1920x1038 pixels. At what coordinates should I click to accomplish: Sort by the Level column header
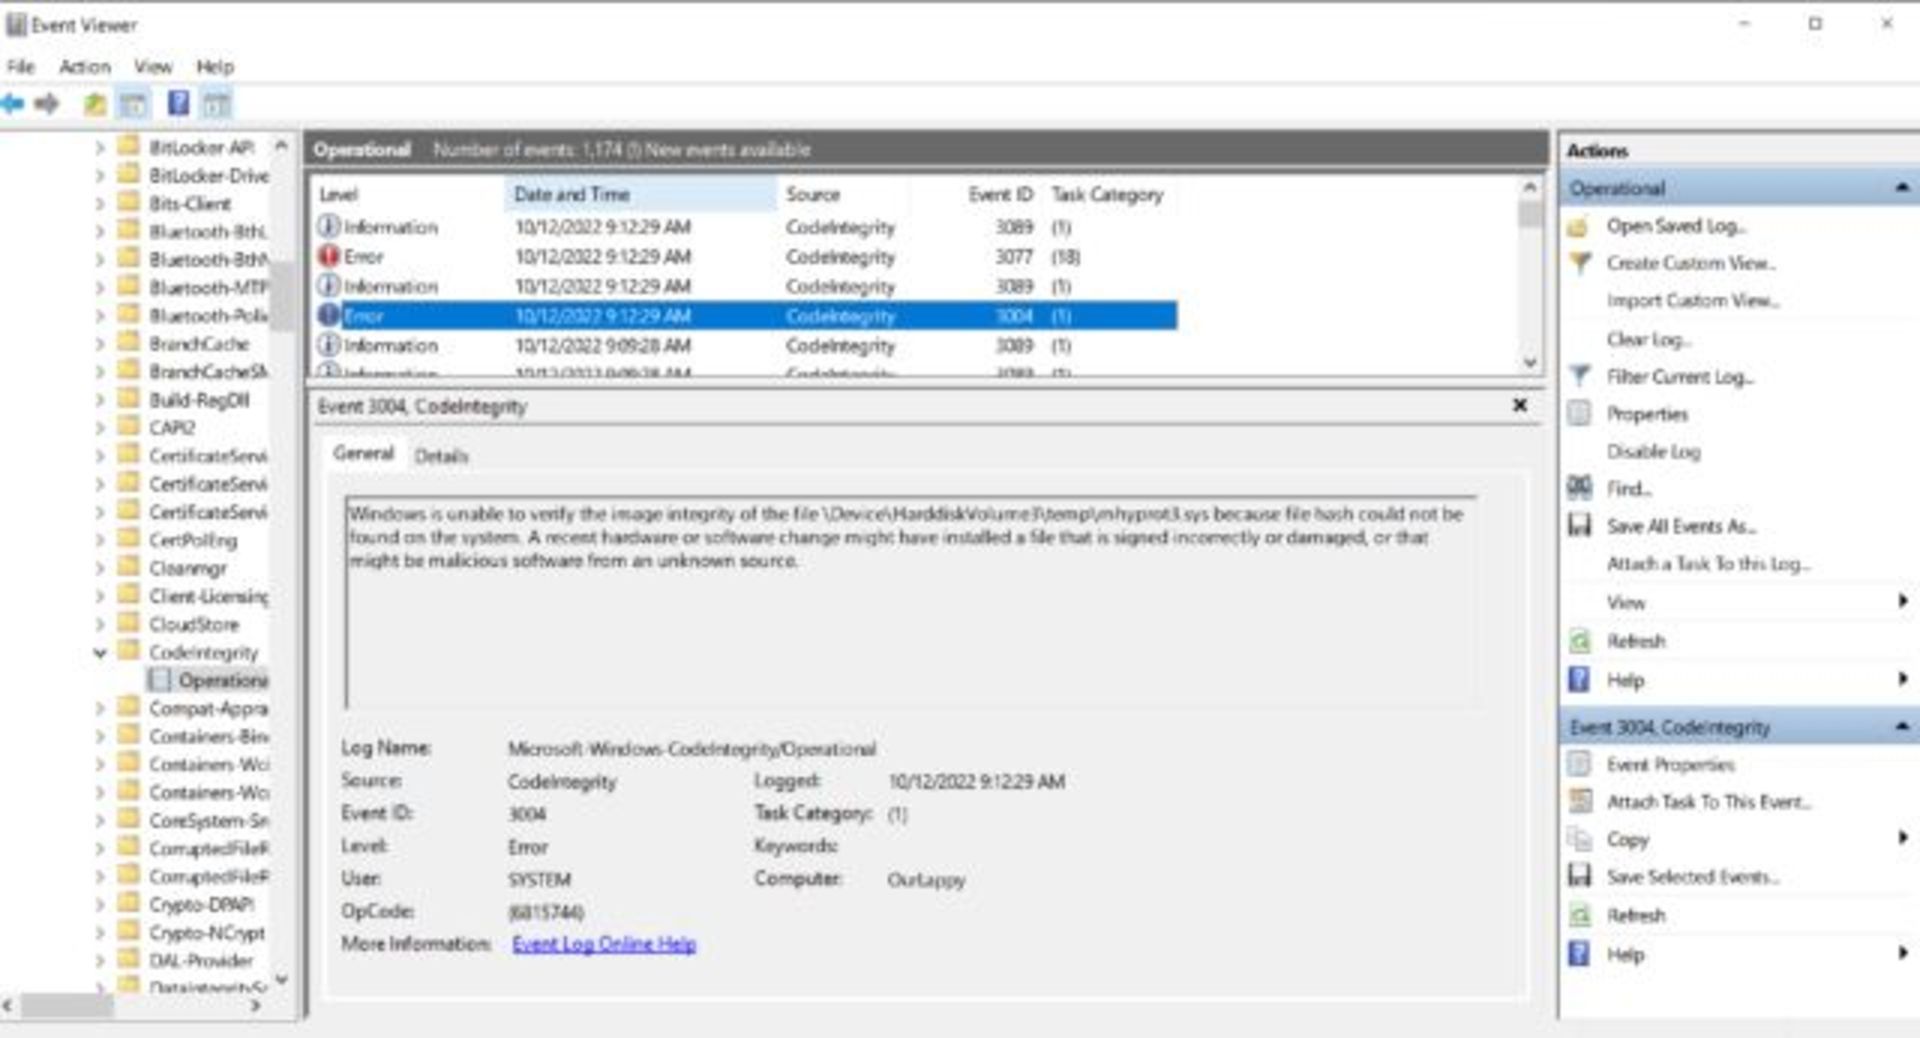pos(408,194)
